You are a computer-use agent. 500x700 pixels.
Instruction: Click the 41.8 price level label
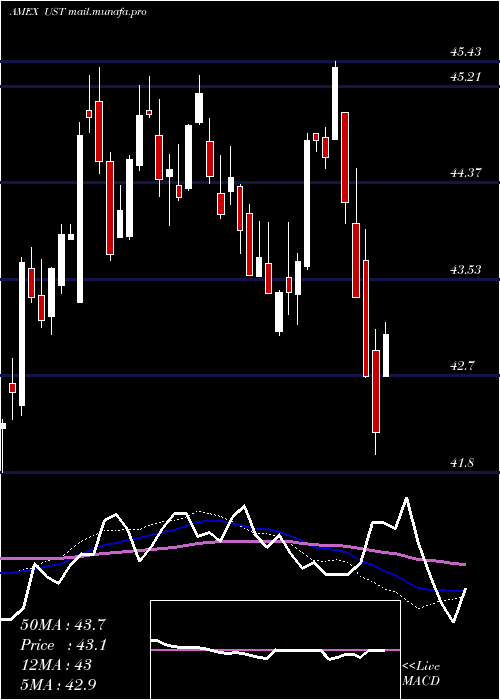tap(462, 463)
